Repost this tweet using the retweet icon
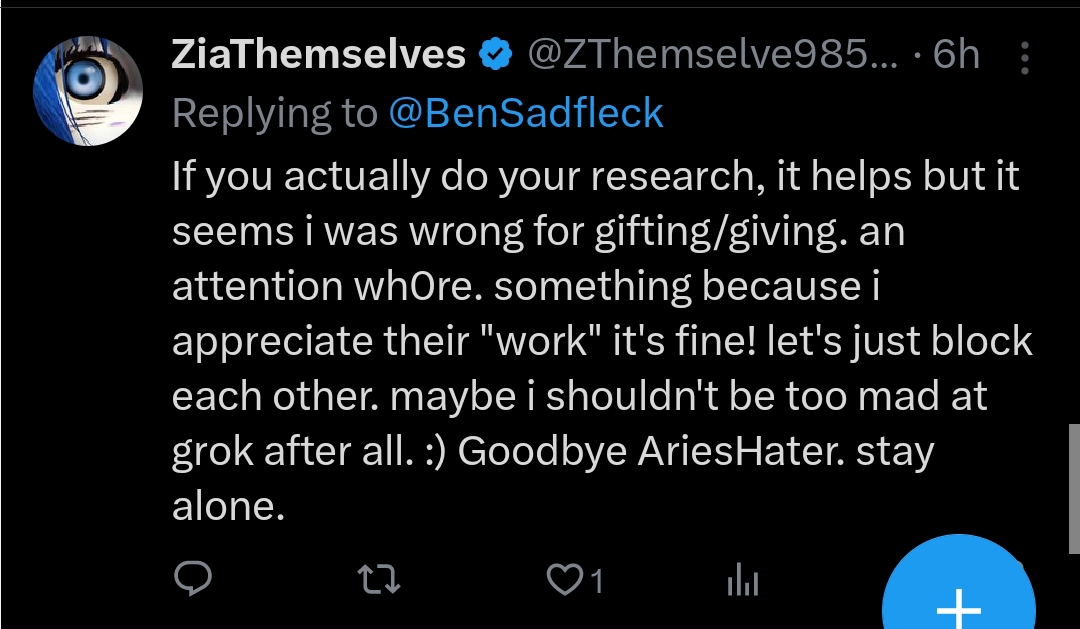 (381, 580)
